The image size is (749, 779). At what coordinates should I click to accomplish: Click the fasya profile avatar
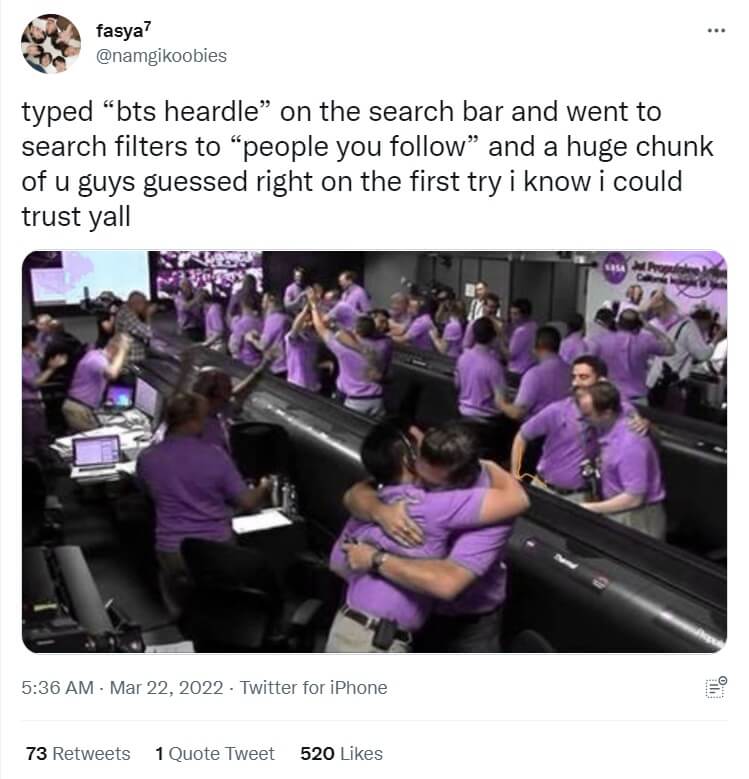point(51,44)
